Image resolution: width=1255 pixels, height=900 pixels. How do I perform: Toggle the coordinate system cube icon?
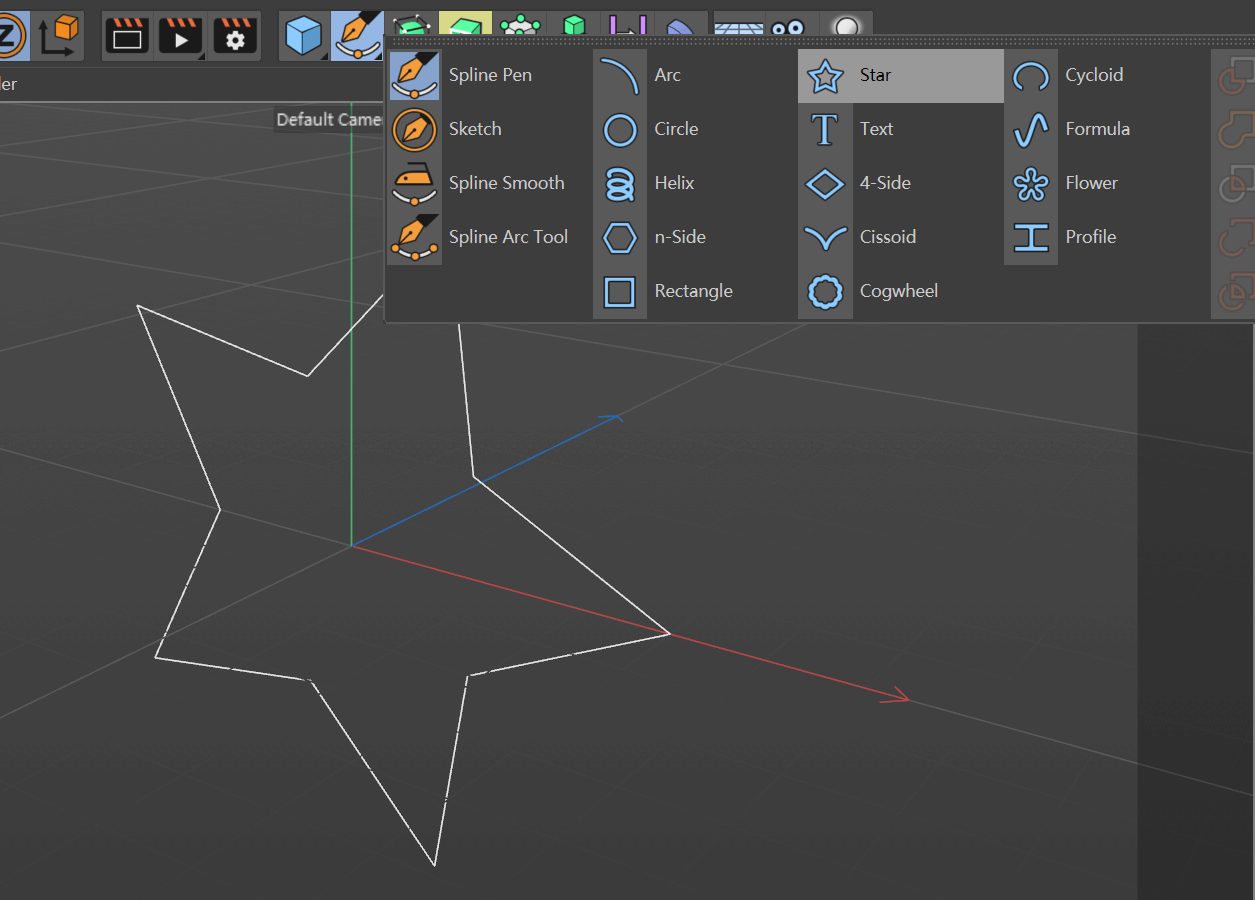(58, 37)
